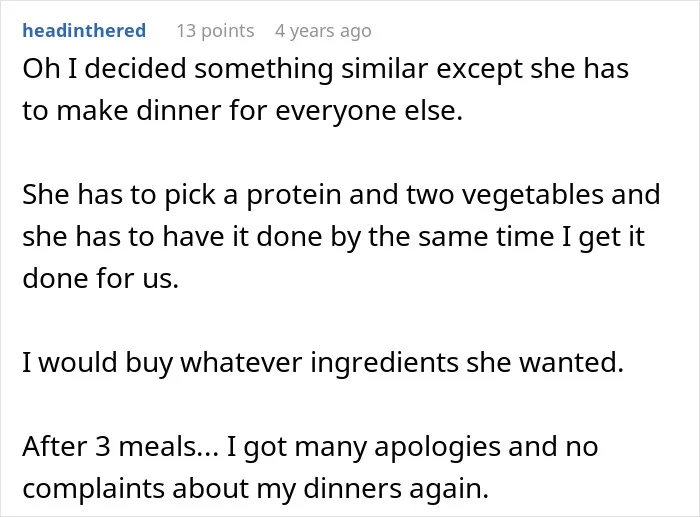Click the line to make dinner for everyone else
This screenshot has width=700, height=517.
(x=242, y=111)
